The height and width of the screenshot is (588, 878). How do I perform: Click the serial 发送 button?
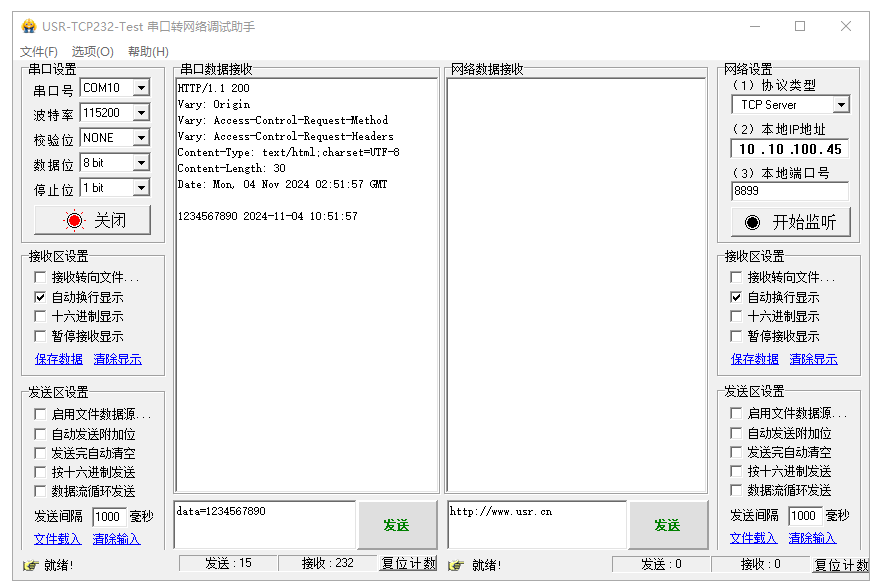pos(397,525)
